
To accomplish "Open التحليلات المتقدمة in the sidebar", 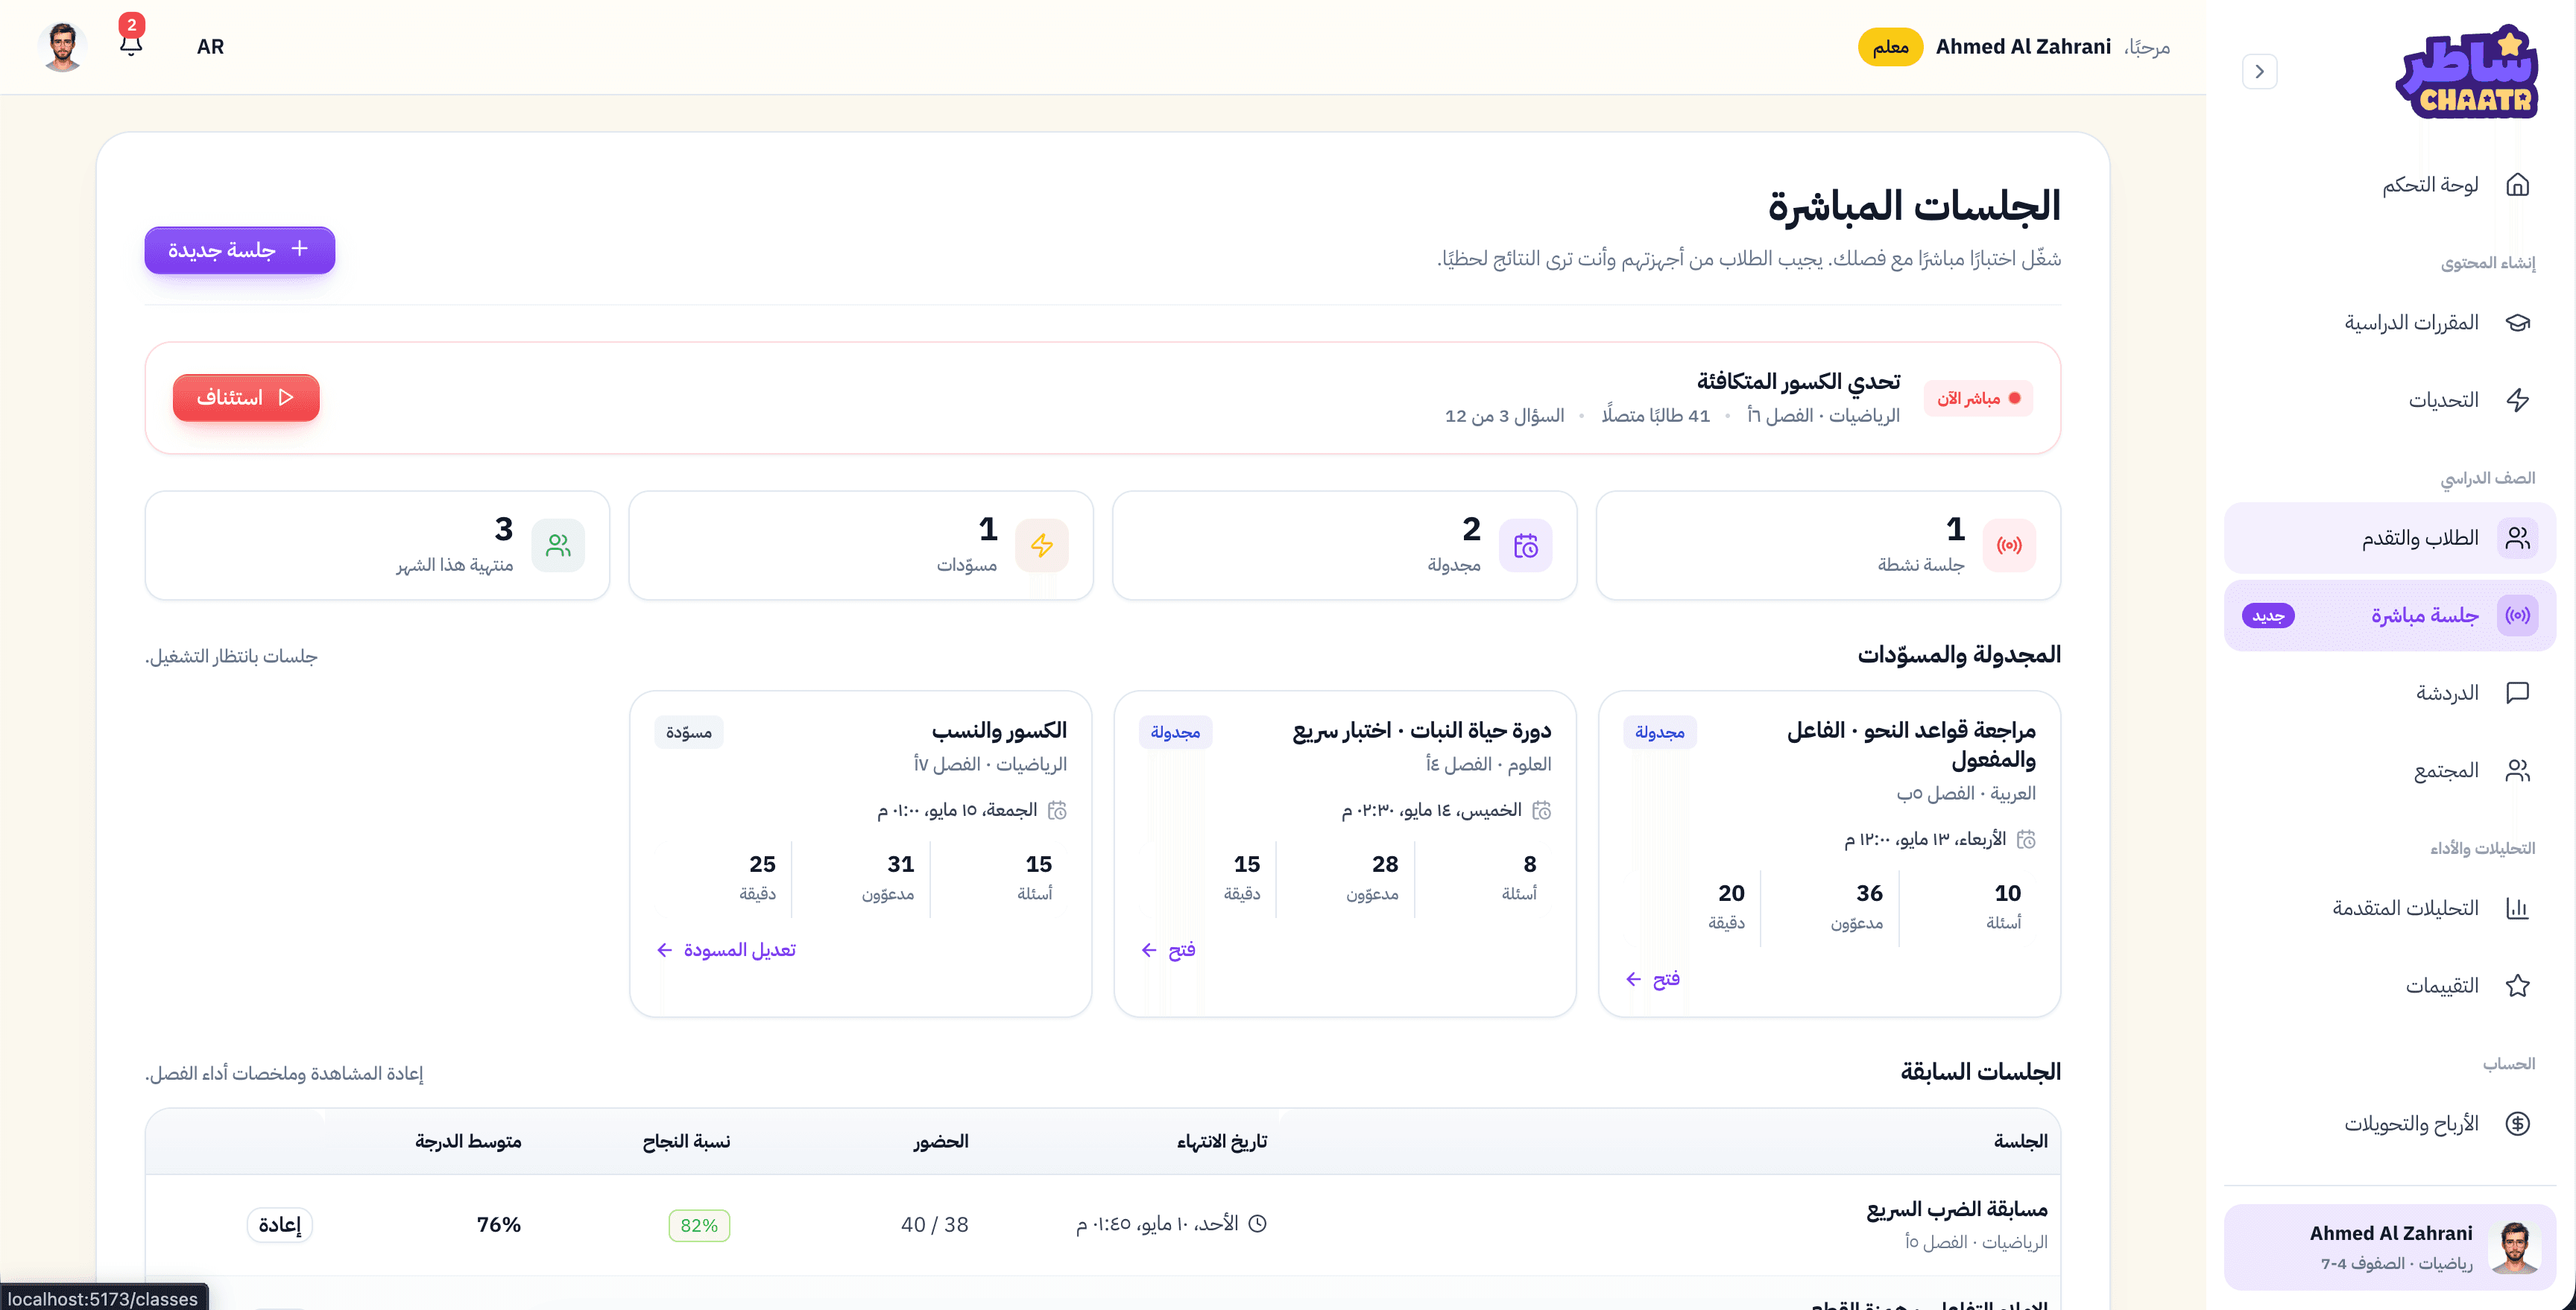I will [x=2390, y=908].
